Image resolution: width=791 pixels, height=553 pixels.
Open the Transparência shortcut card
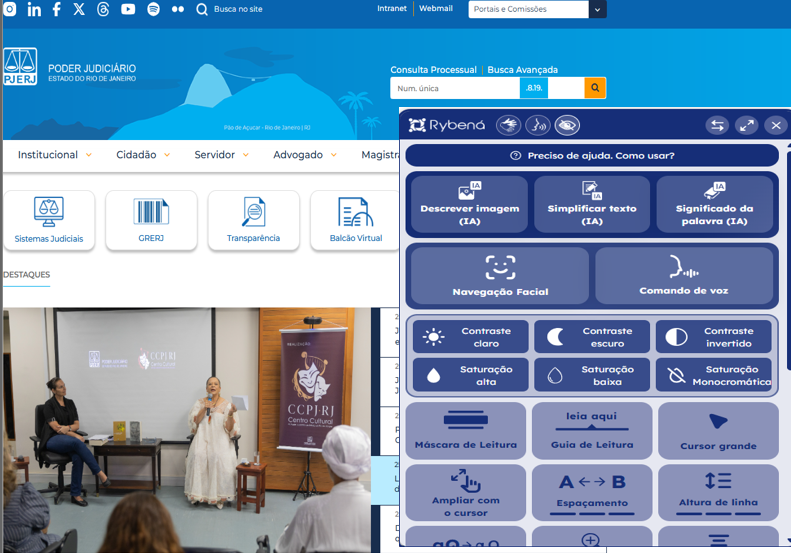(253, 220)
